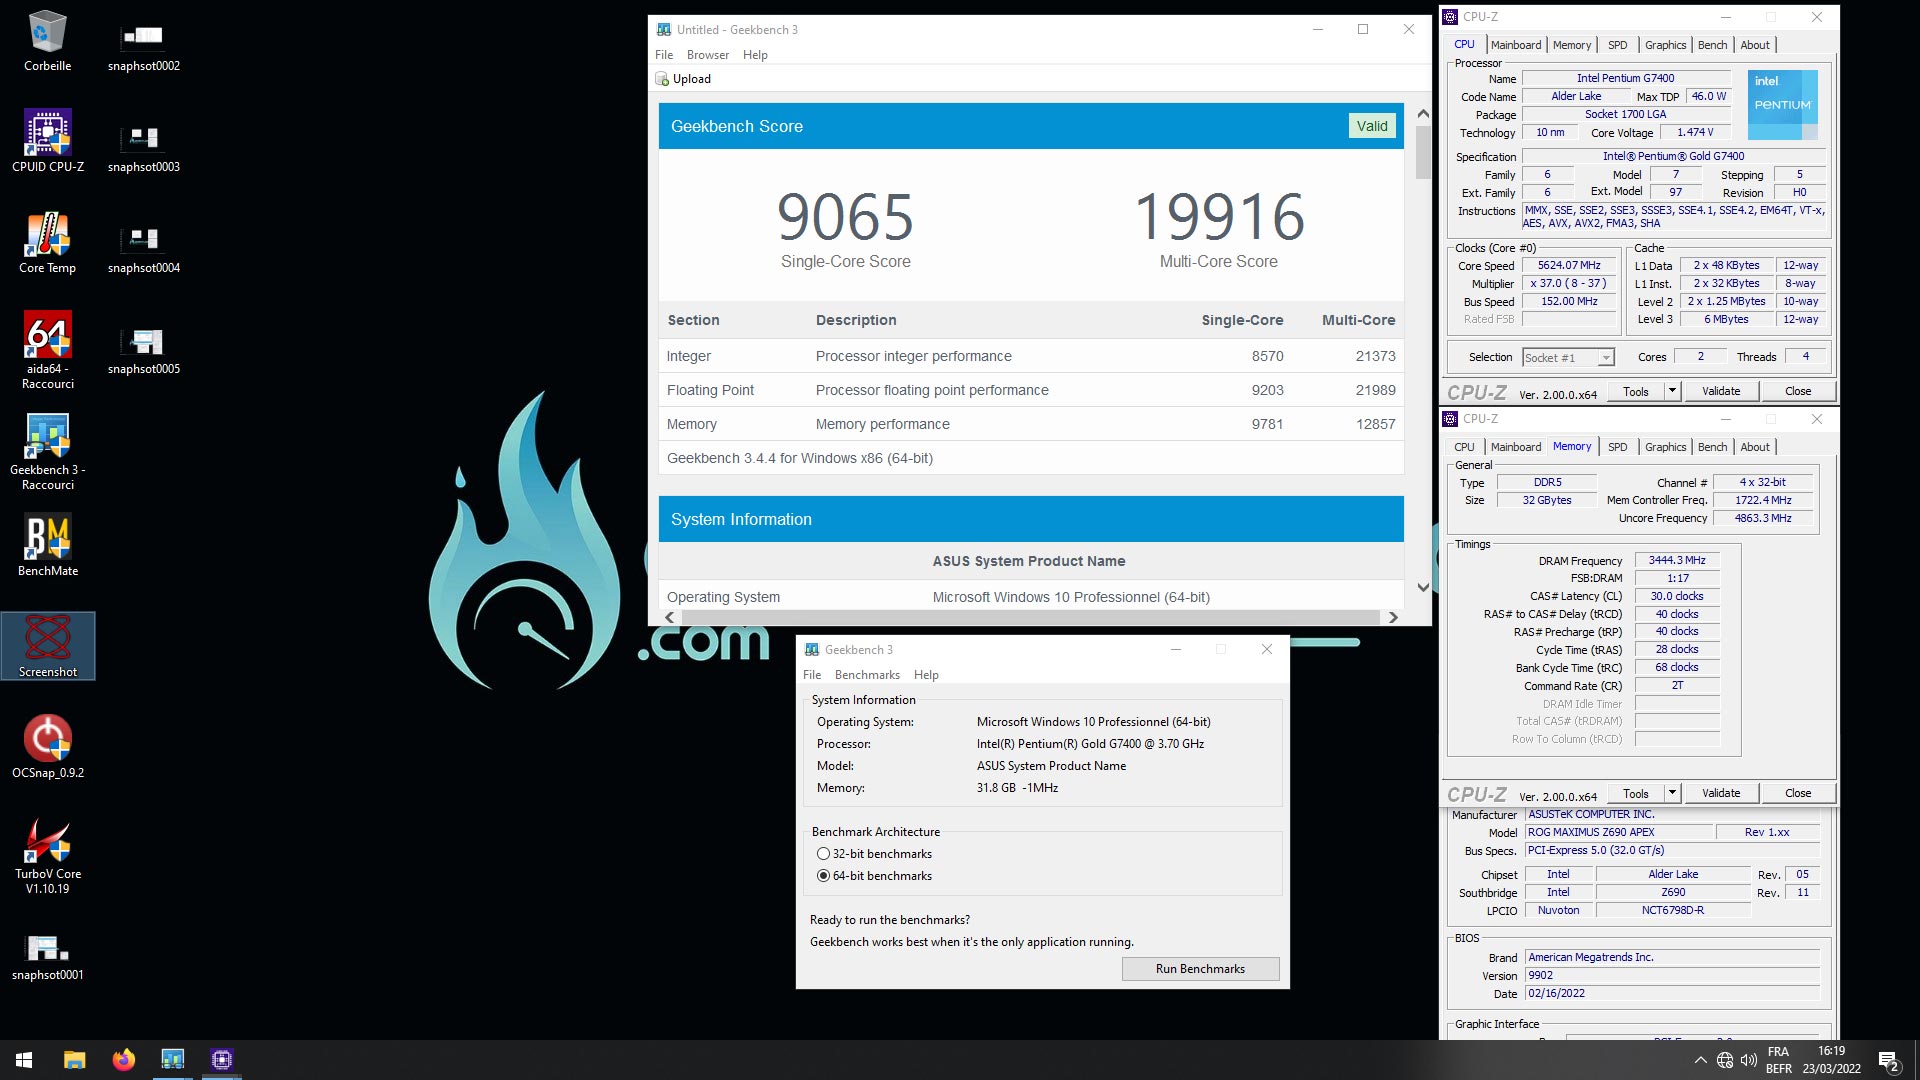Switch to Mainboard tab in top CPU-Z
This screenshot has height=1080, width=1920.
pyautogui.click(x=1515, y=45)
